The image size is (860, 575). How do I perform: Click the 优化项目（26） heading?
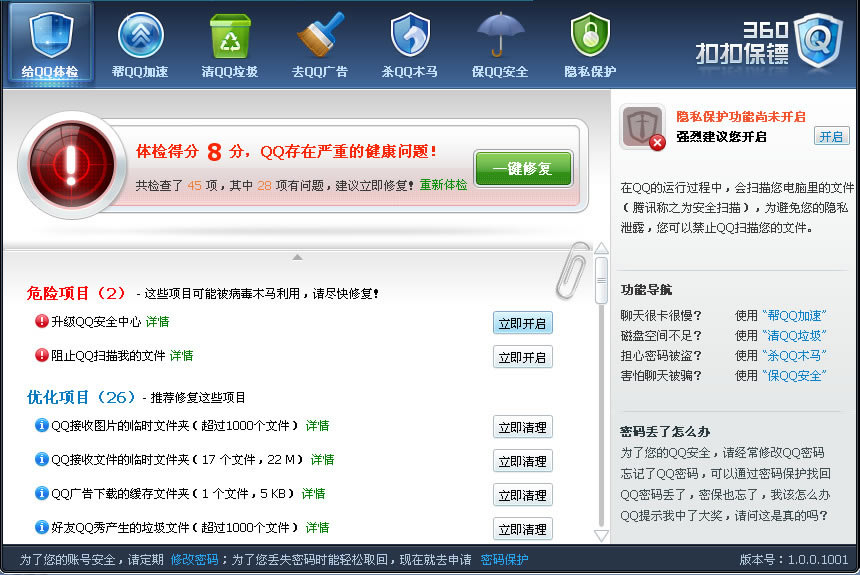81,397
